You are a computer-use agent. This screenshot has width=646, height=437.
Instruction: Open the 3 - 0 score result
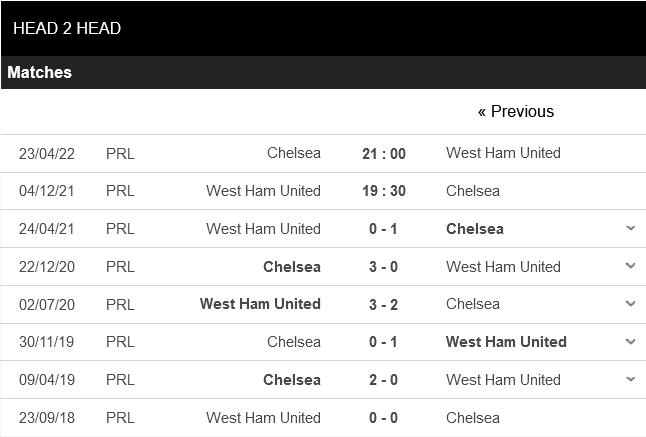pyautogui.click(x=384, y=267)
